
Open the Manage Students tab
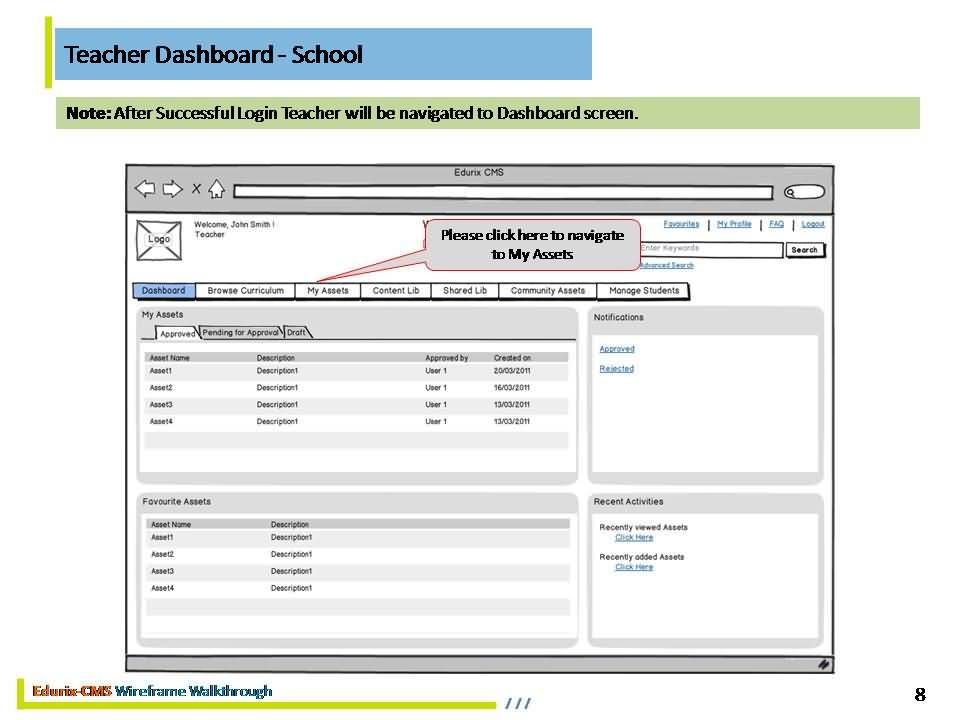pyautogui.click(x=643, y=291)
